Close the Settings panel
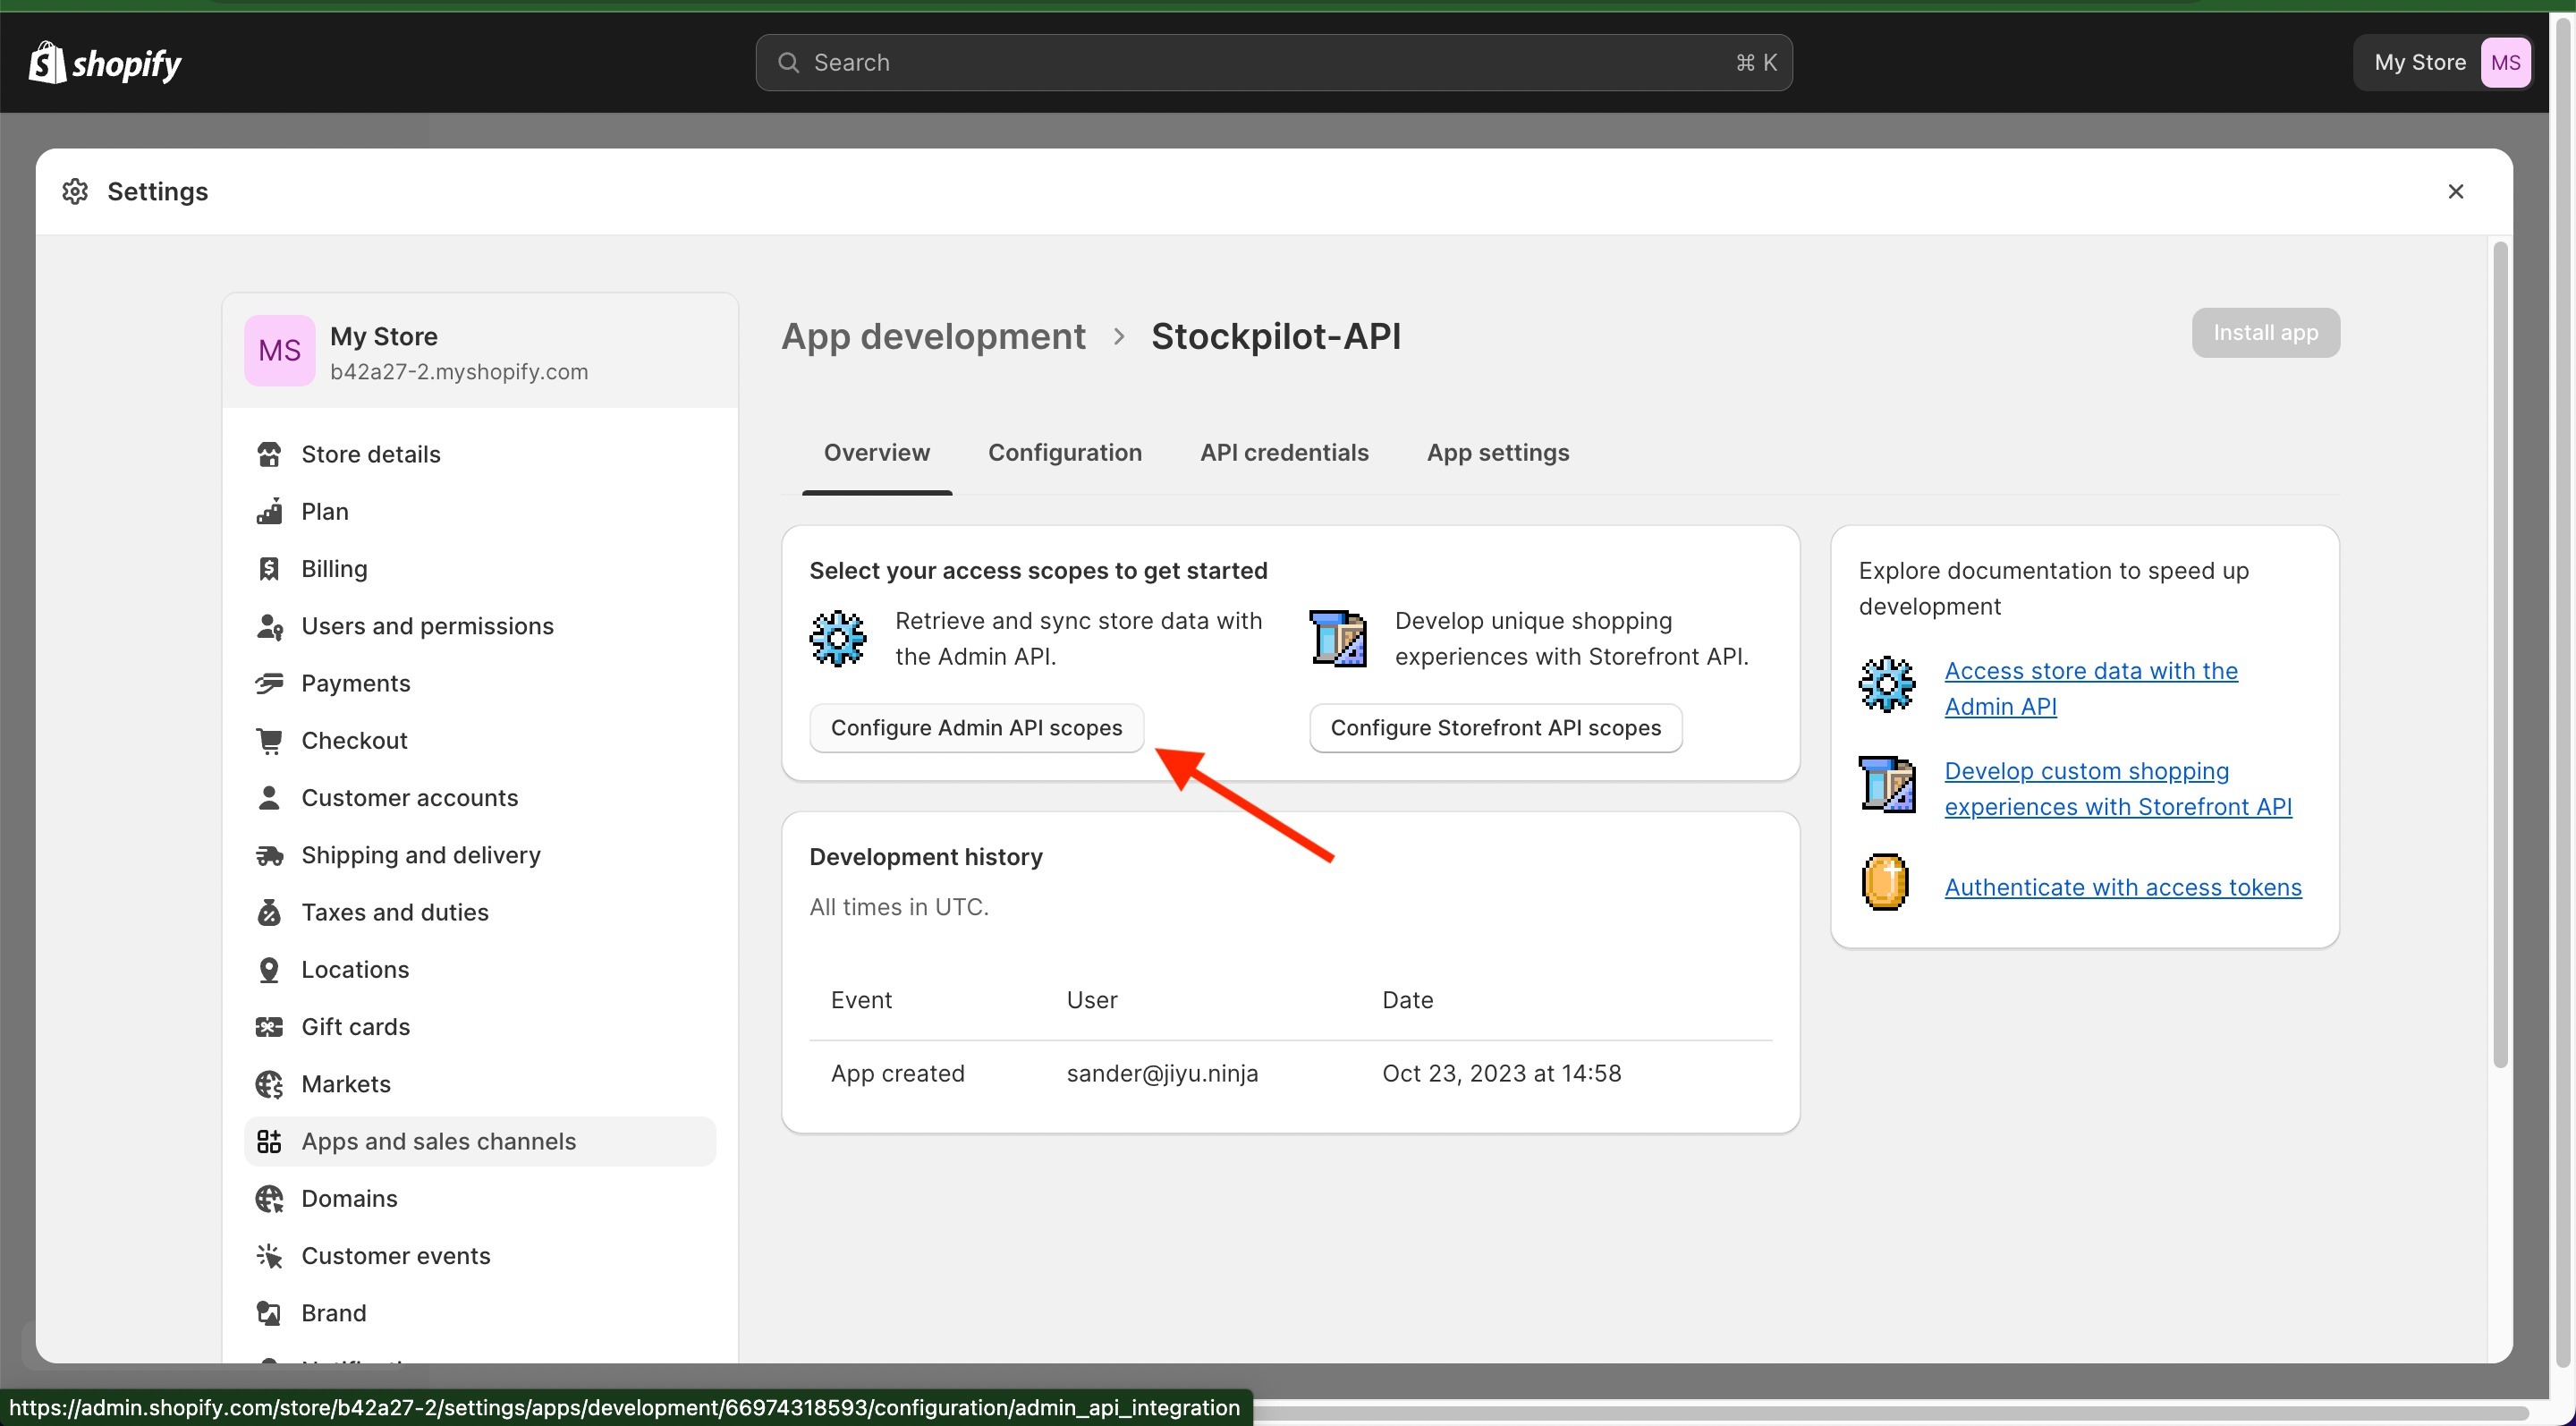 (x=2456, y=191)
